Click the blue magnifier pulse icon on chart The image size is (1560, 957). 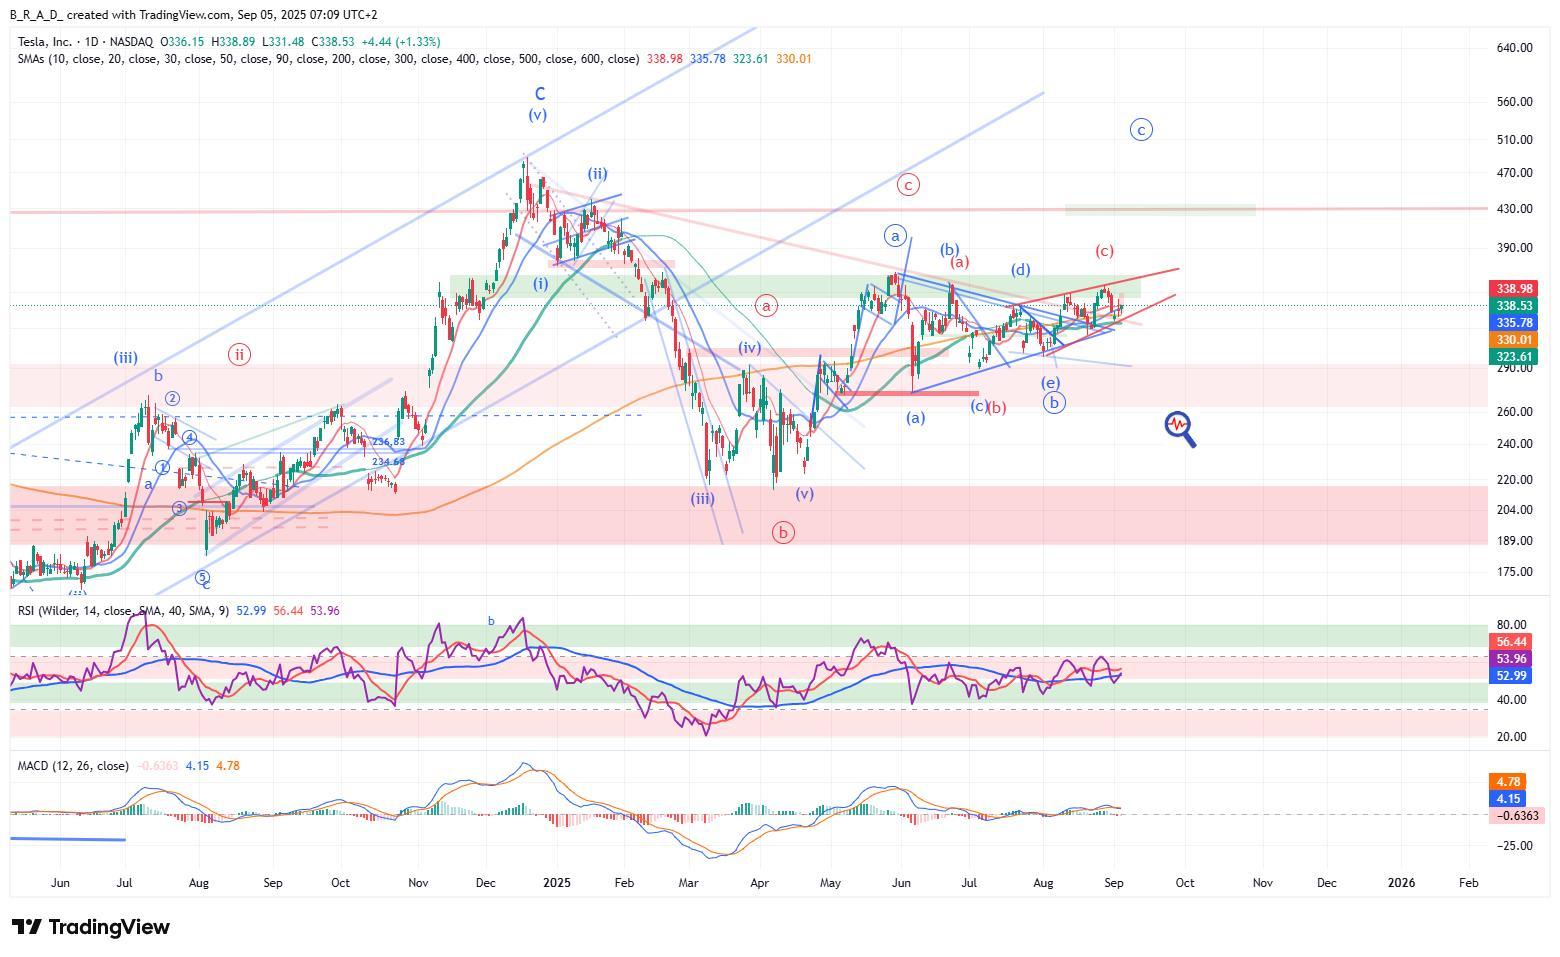tap(1180, 429)
